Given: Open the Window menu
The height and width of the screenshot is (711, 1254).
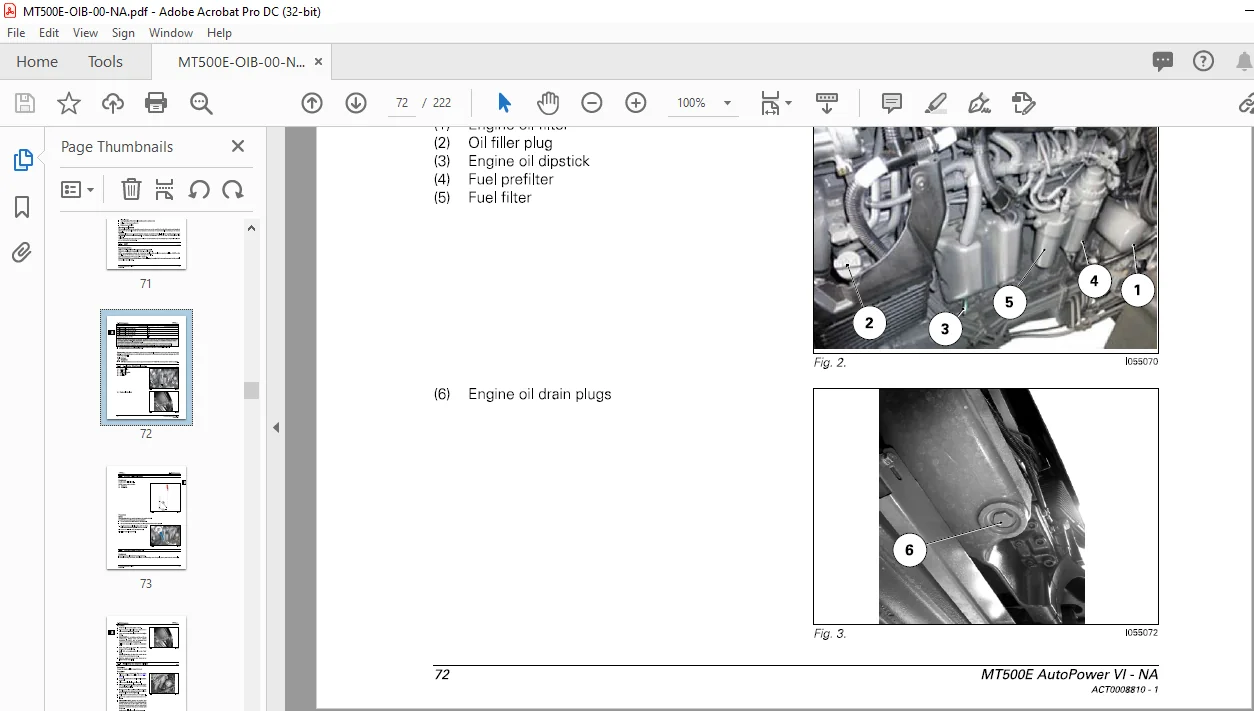Looking at the screenshot, I should pyautogui.click(x=171, y=33).
